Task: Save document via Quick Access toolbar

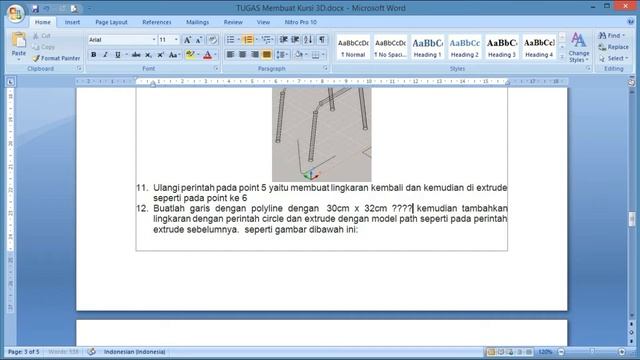Action: (x=35, y=8)
